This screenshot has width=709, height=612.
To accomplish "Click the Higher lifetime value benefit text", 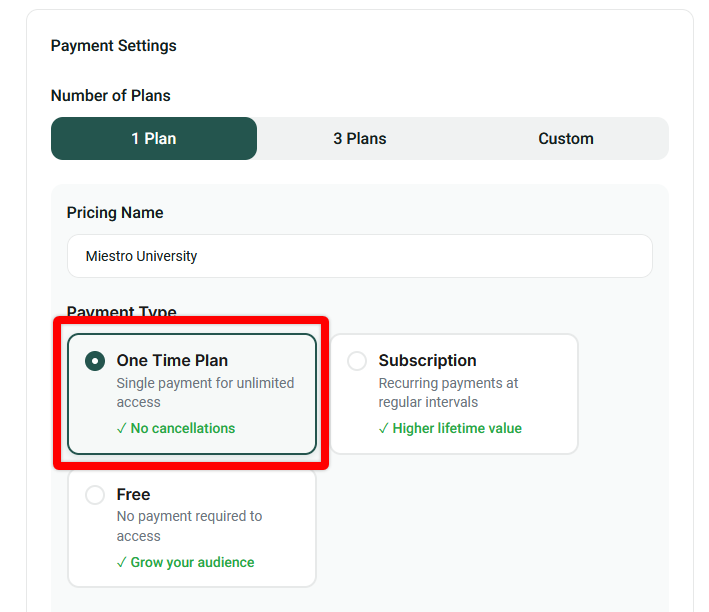I will pos(457,428).
